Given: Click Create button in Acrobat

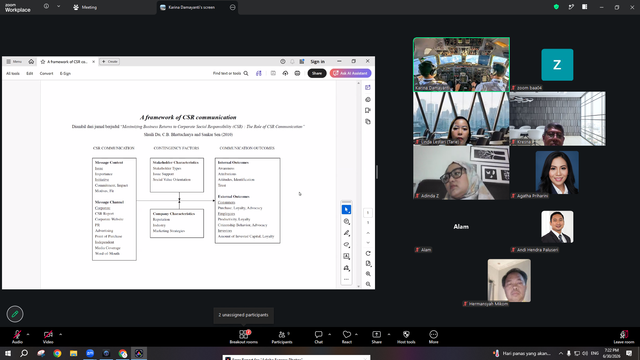Looking at the screenshot, I should (109, 62).
